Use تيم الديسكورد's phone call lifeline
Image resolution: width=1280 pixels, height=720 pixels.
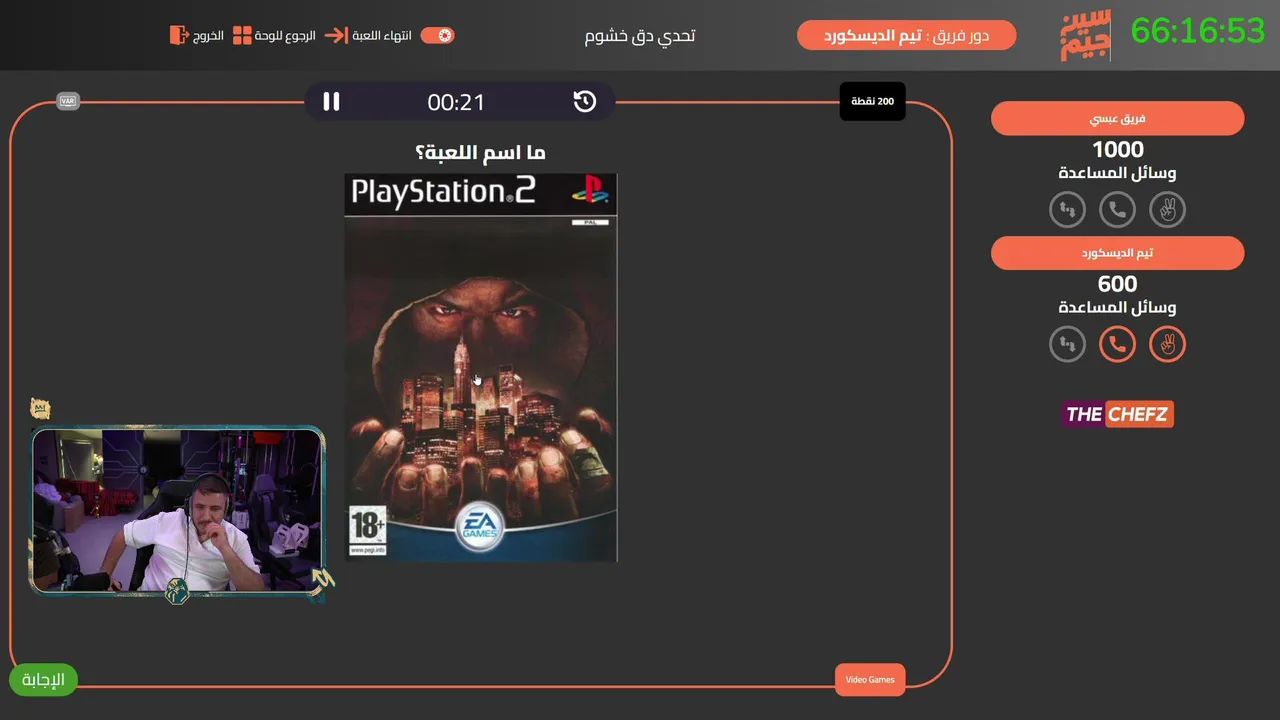[x=1117, y=344]
